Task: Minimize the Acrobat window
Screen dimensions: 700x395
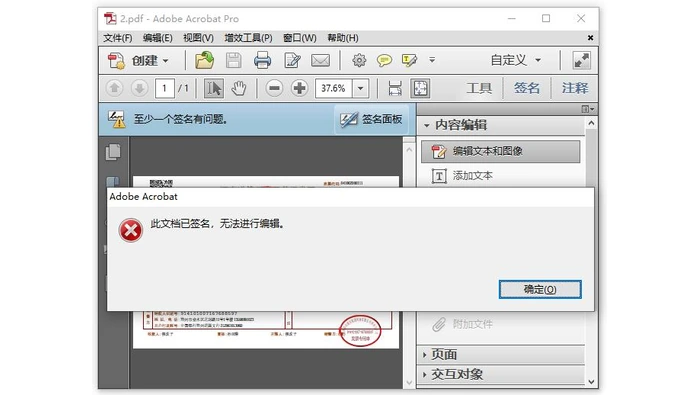Action: [x=512, y=19]
